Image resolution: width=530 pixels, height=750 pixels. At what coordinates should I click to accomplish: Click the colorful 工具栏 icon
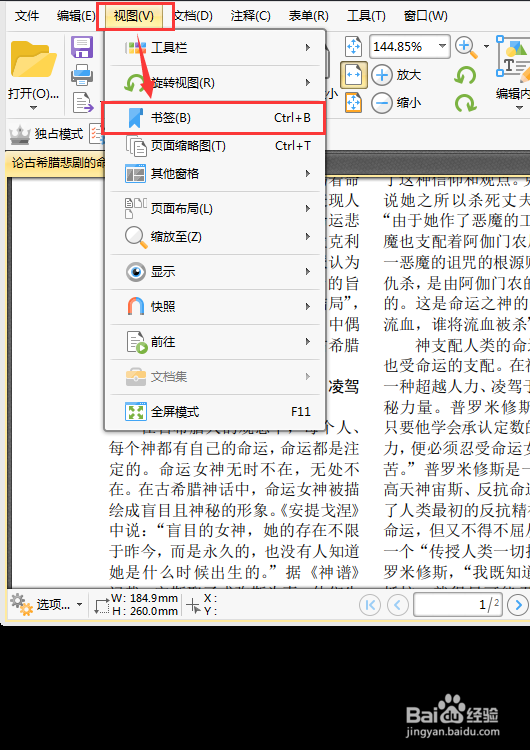pos(135,48)
